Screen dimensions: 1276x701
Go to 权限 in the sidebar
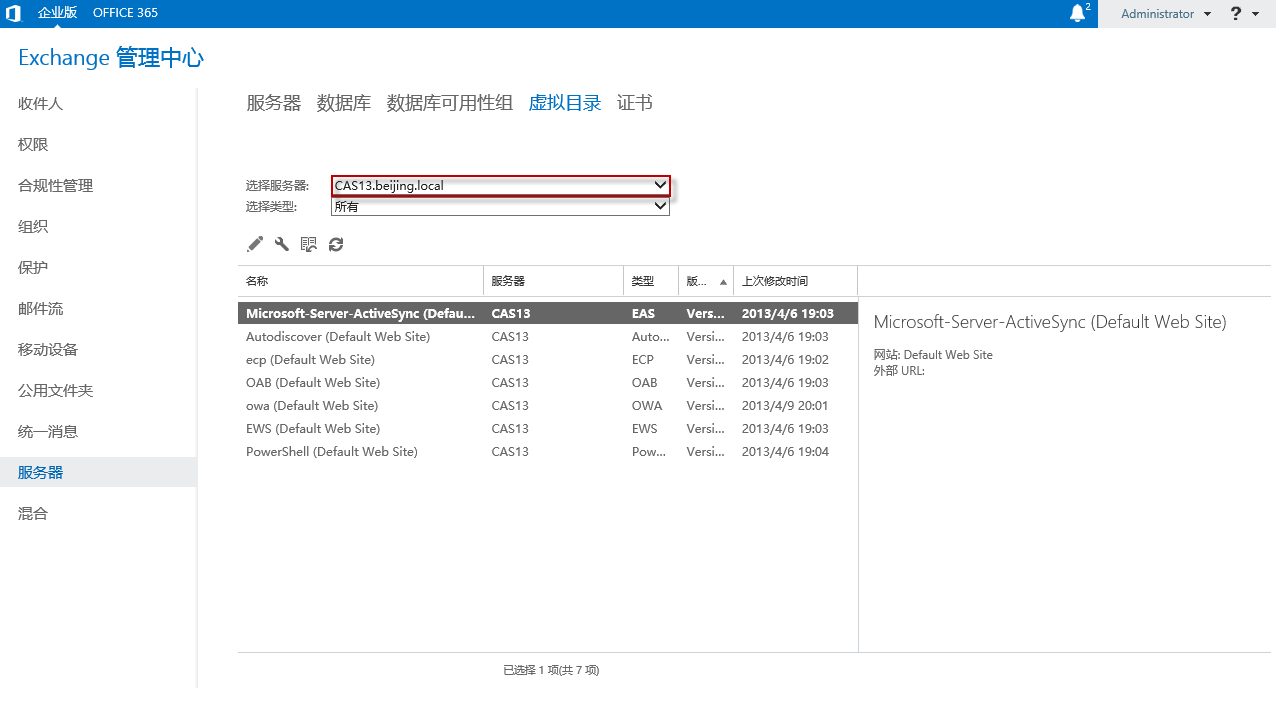tap(33, 145)
